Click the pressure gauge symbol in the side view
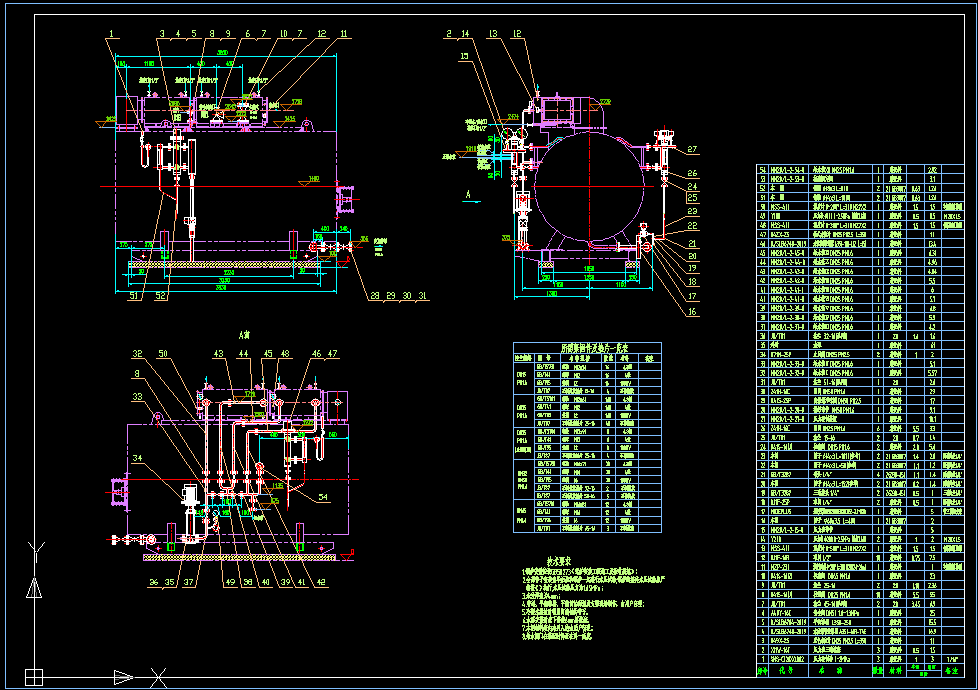Image resolution: width=978 pixels, height=690 pixels. click(516, 132)
